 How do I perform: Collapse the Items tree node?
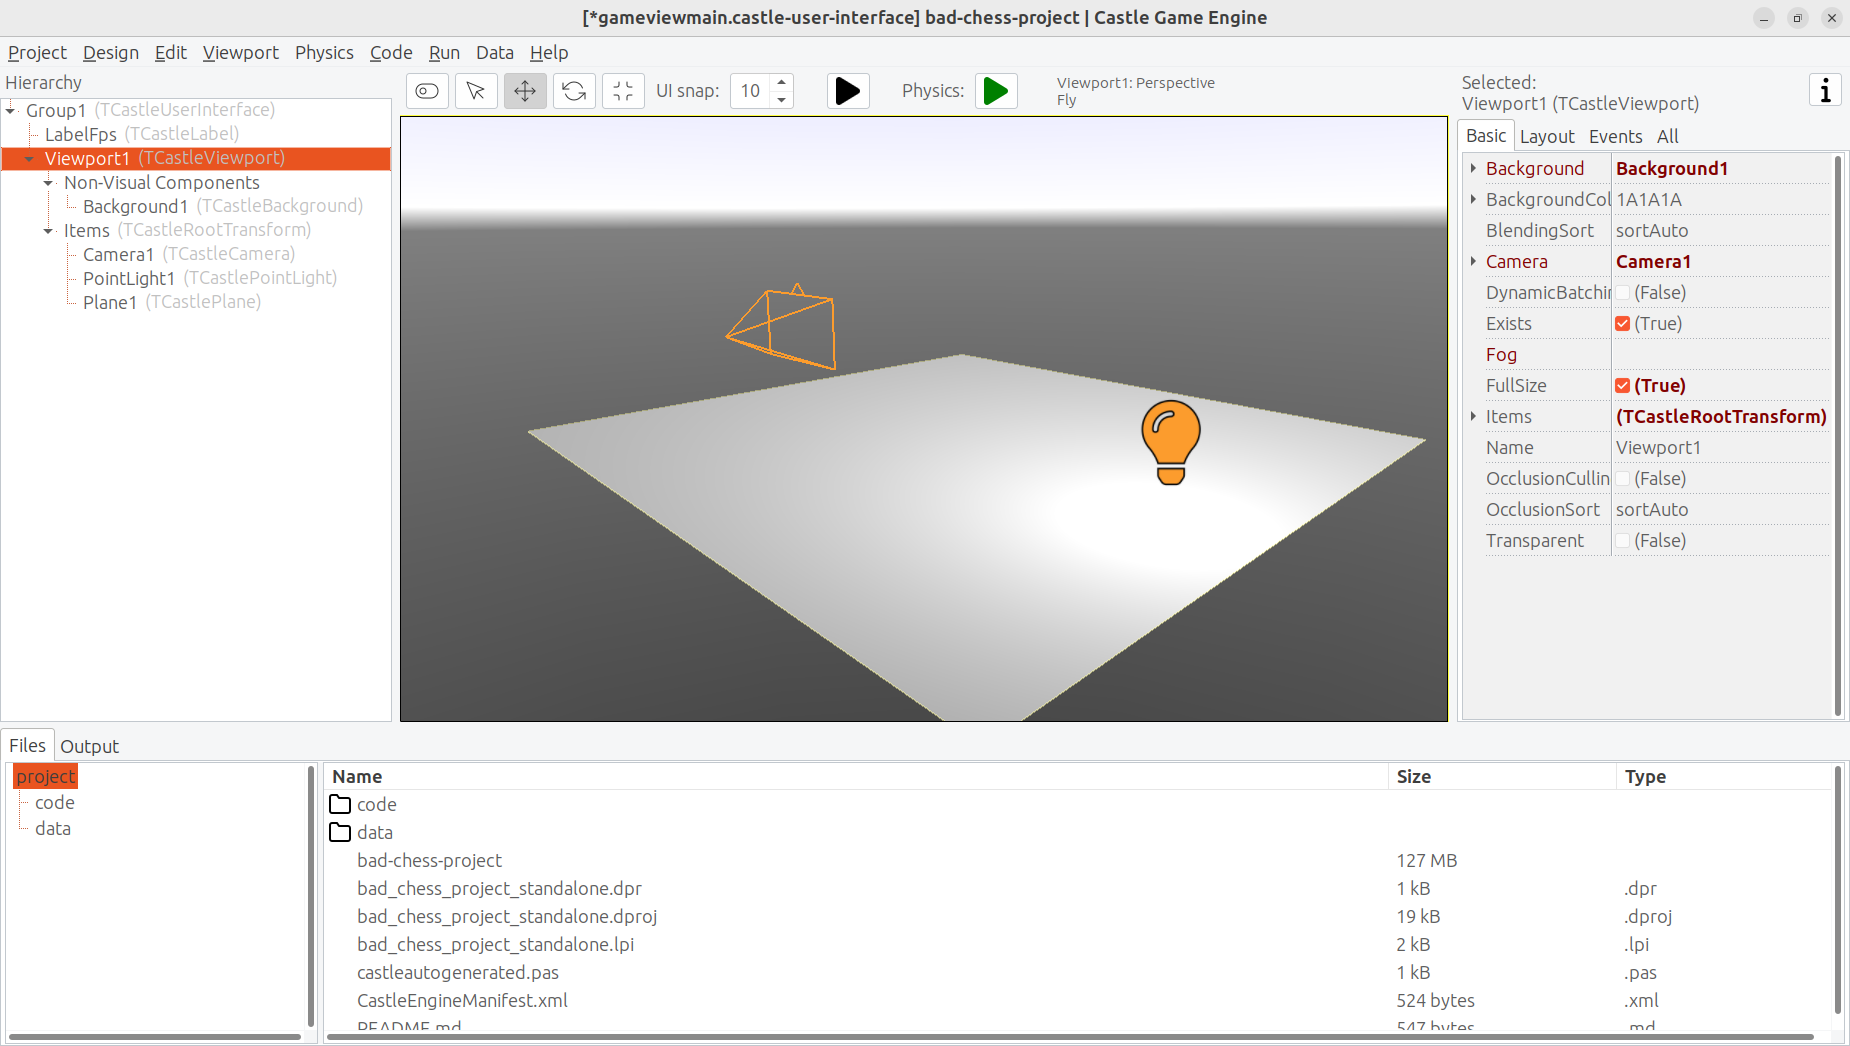click(x=48, y=231)
